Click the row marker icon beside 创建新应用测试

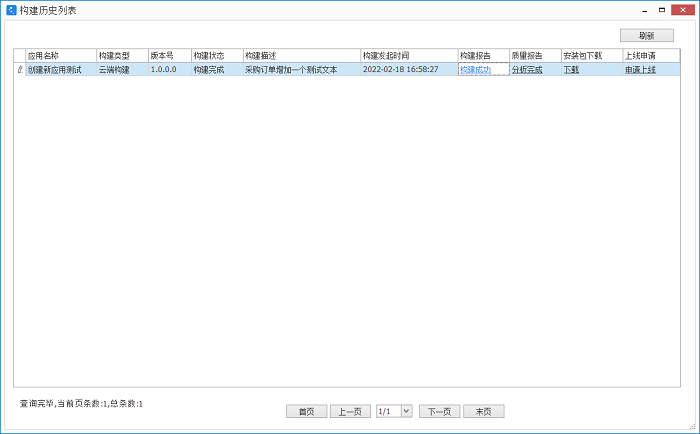[x=19, y=70]
